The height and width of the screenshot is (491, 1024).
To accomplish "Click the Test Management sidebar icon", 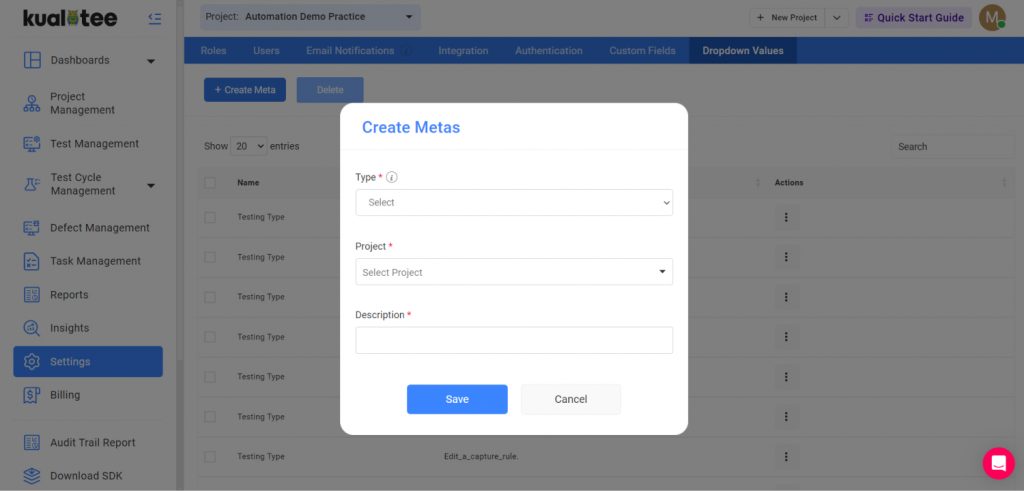I will click(x=32, y=144).
